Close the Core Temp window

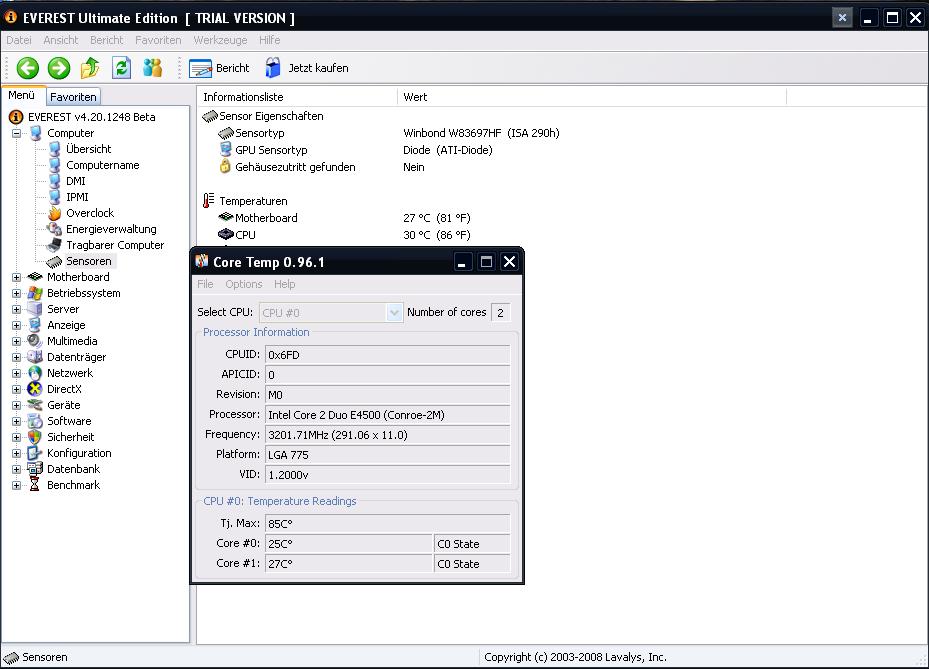(509, 262)
